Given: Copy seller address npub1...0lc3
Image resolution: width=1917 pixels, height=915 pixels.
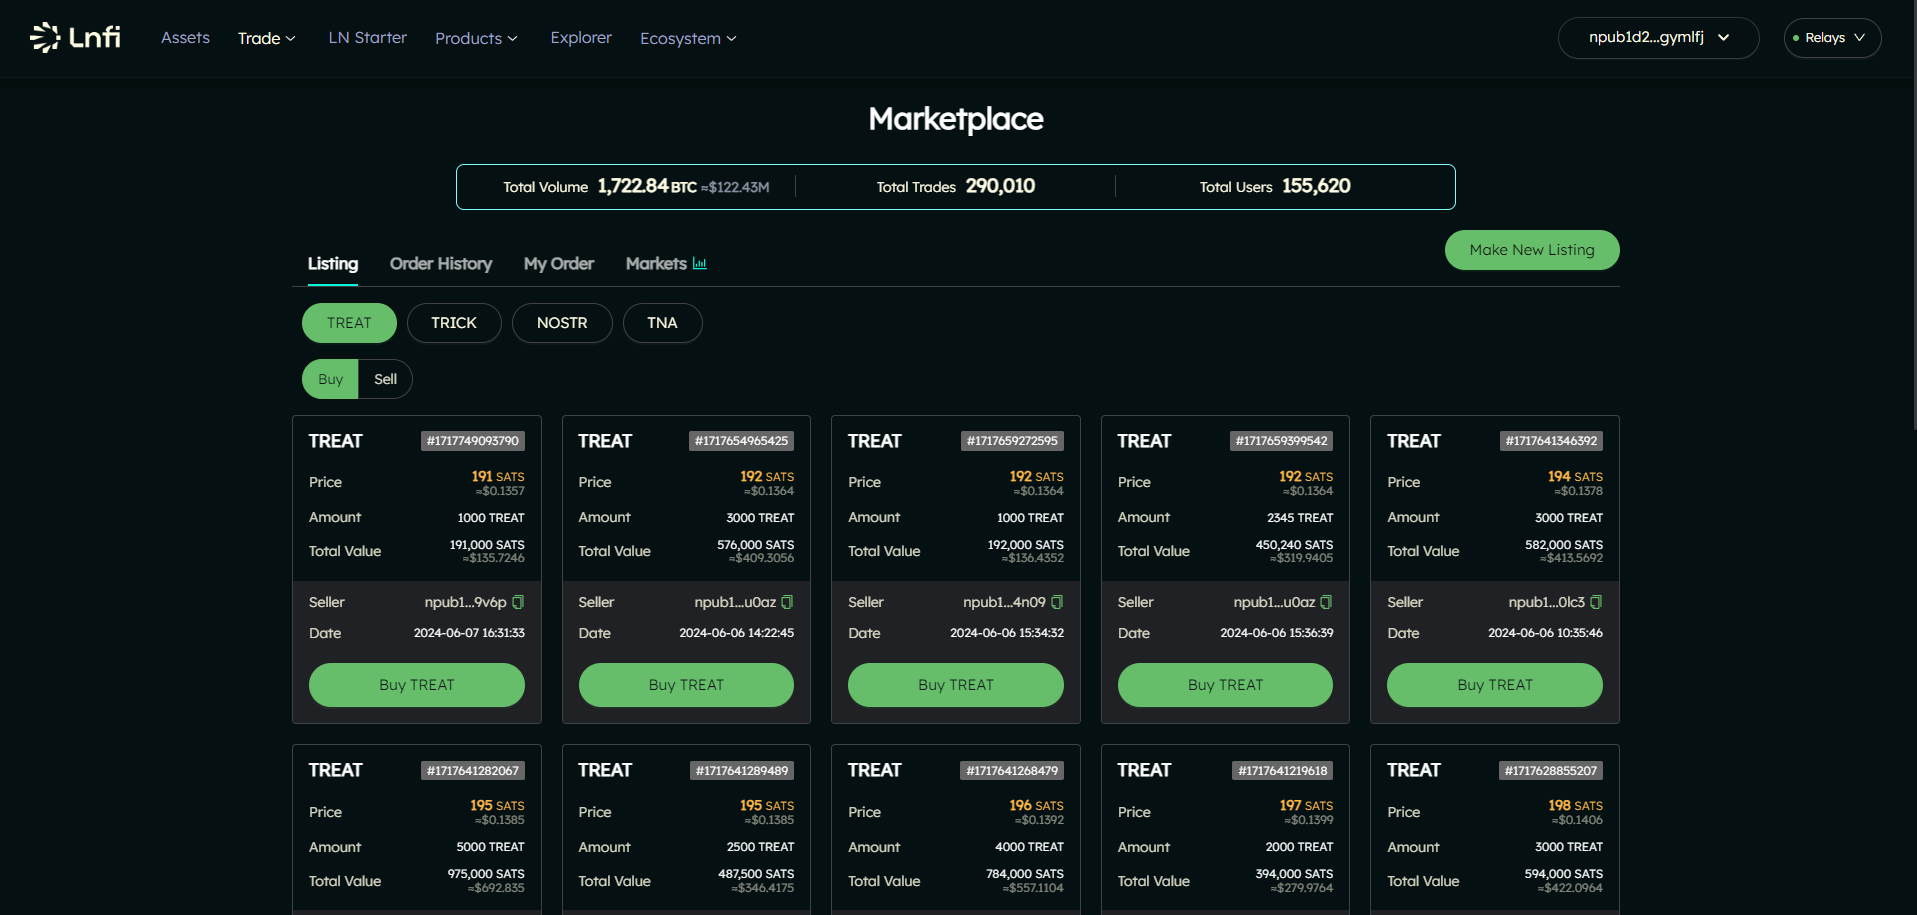Looking at the screenshot, I should [1596, 602].
